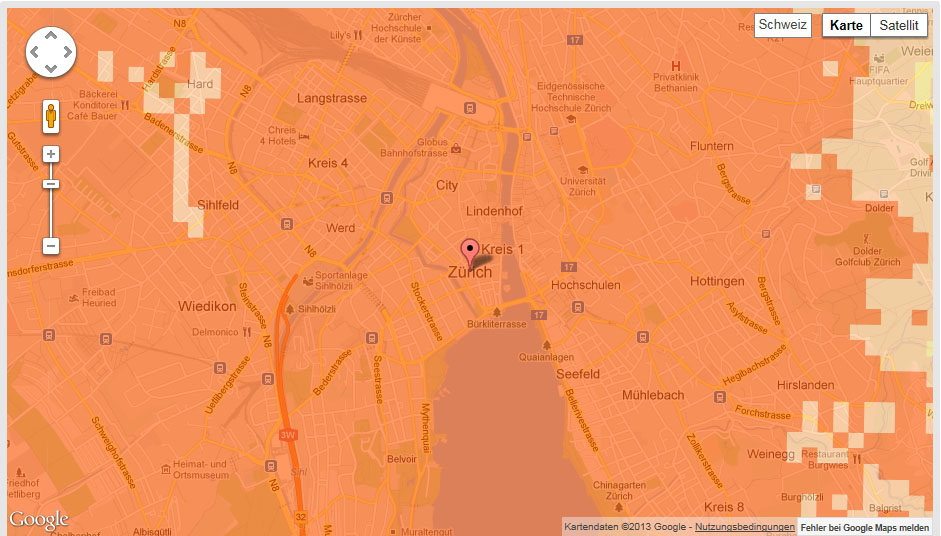Click the Langstrasse label

click(332, 98)
